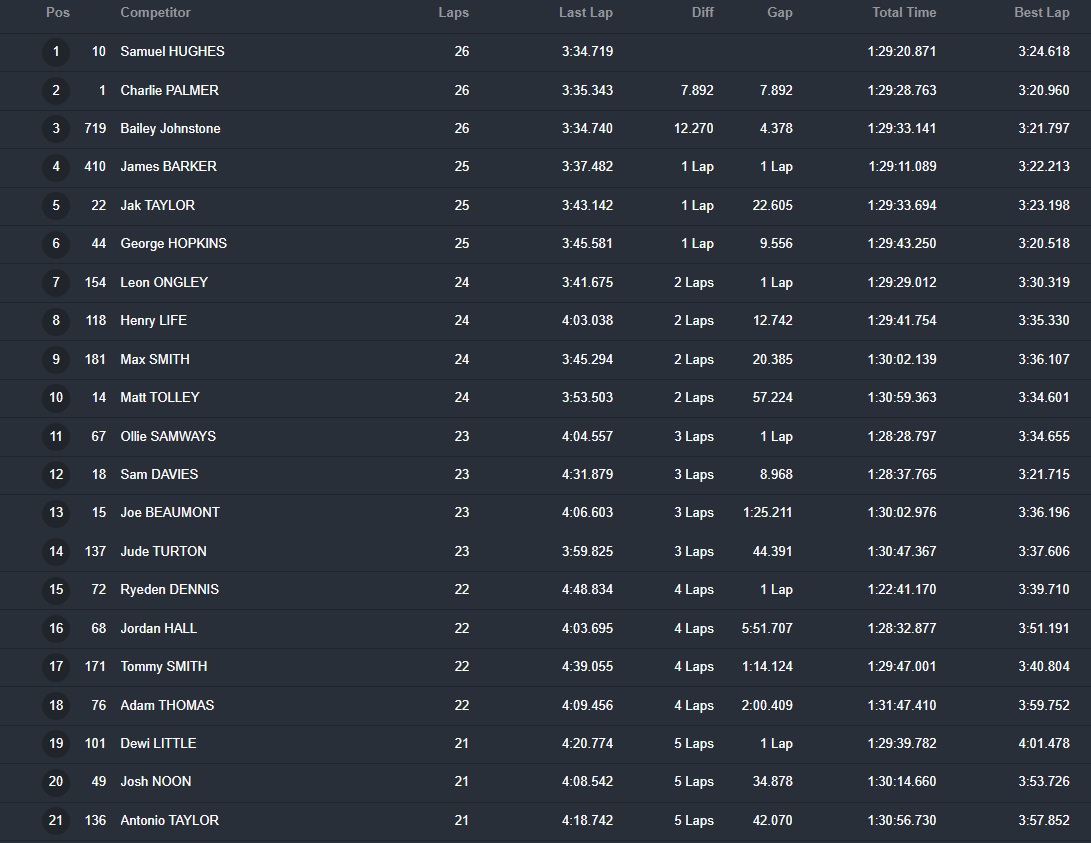Select competitor Samuel HUGHES
The width and height of the screenshot is (1091, 843).
[x=172, y=52]
